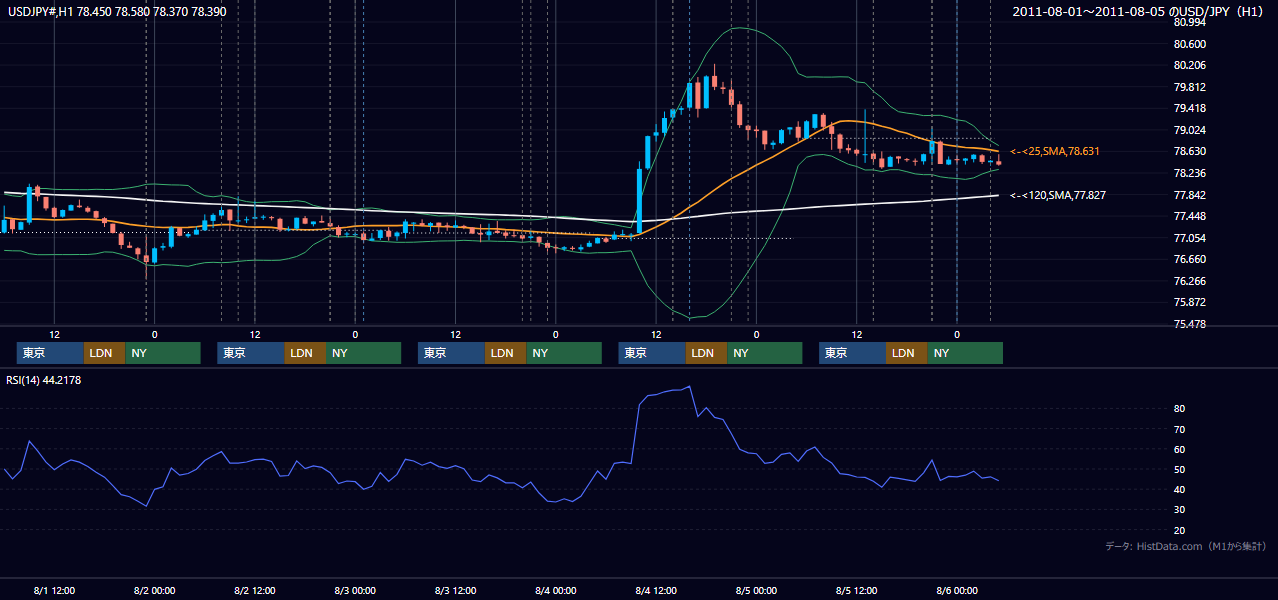Screen dimensions: 1278x600
Task: Click the 79.024 price axis label
Action: (x=1189, y=130)
